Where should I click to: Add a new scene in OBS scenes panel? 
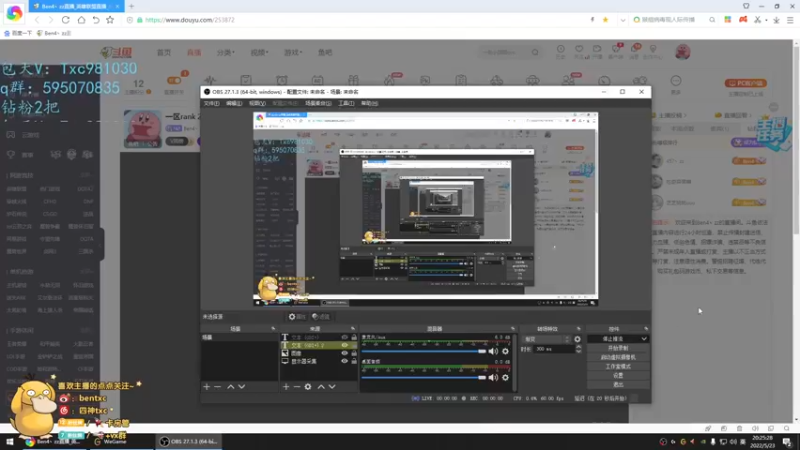pos(207,387)
